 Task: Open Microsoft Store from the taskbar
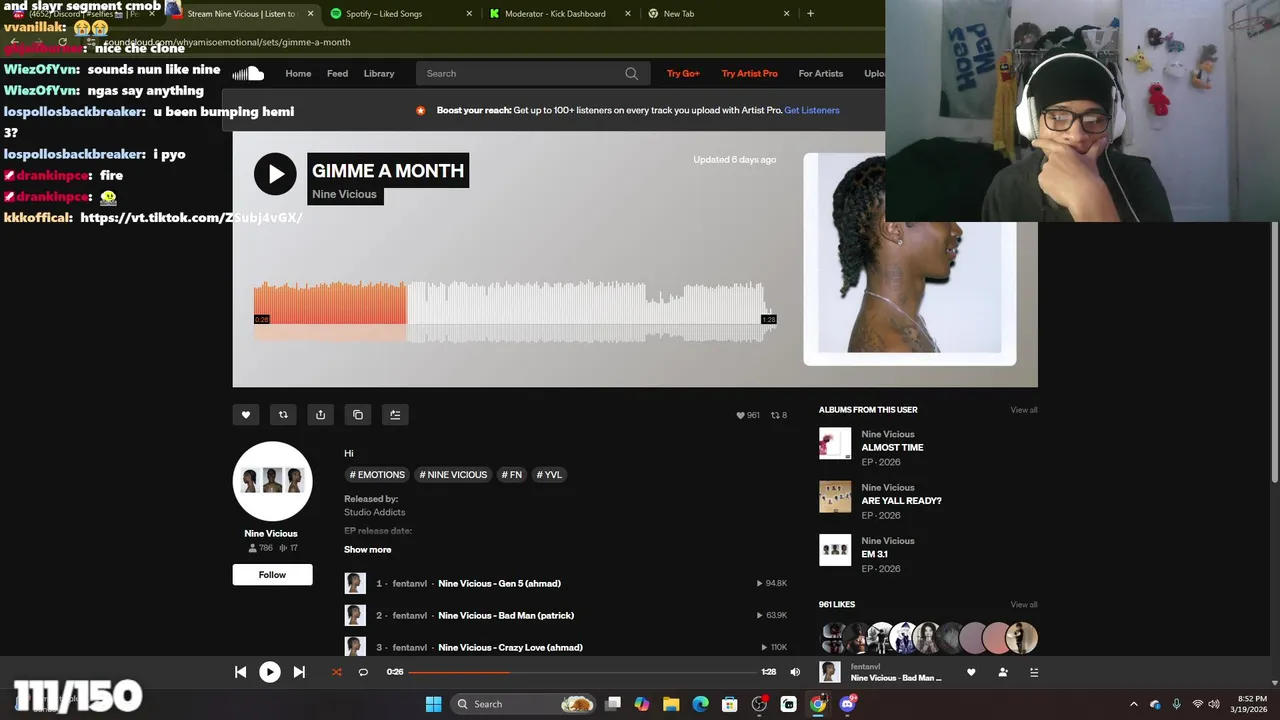coord(730,704)
